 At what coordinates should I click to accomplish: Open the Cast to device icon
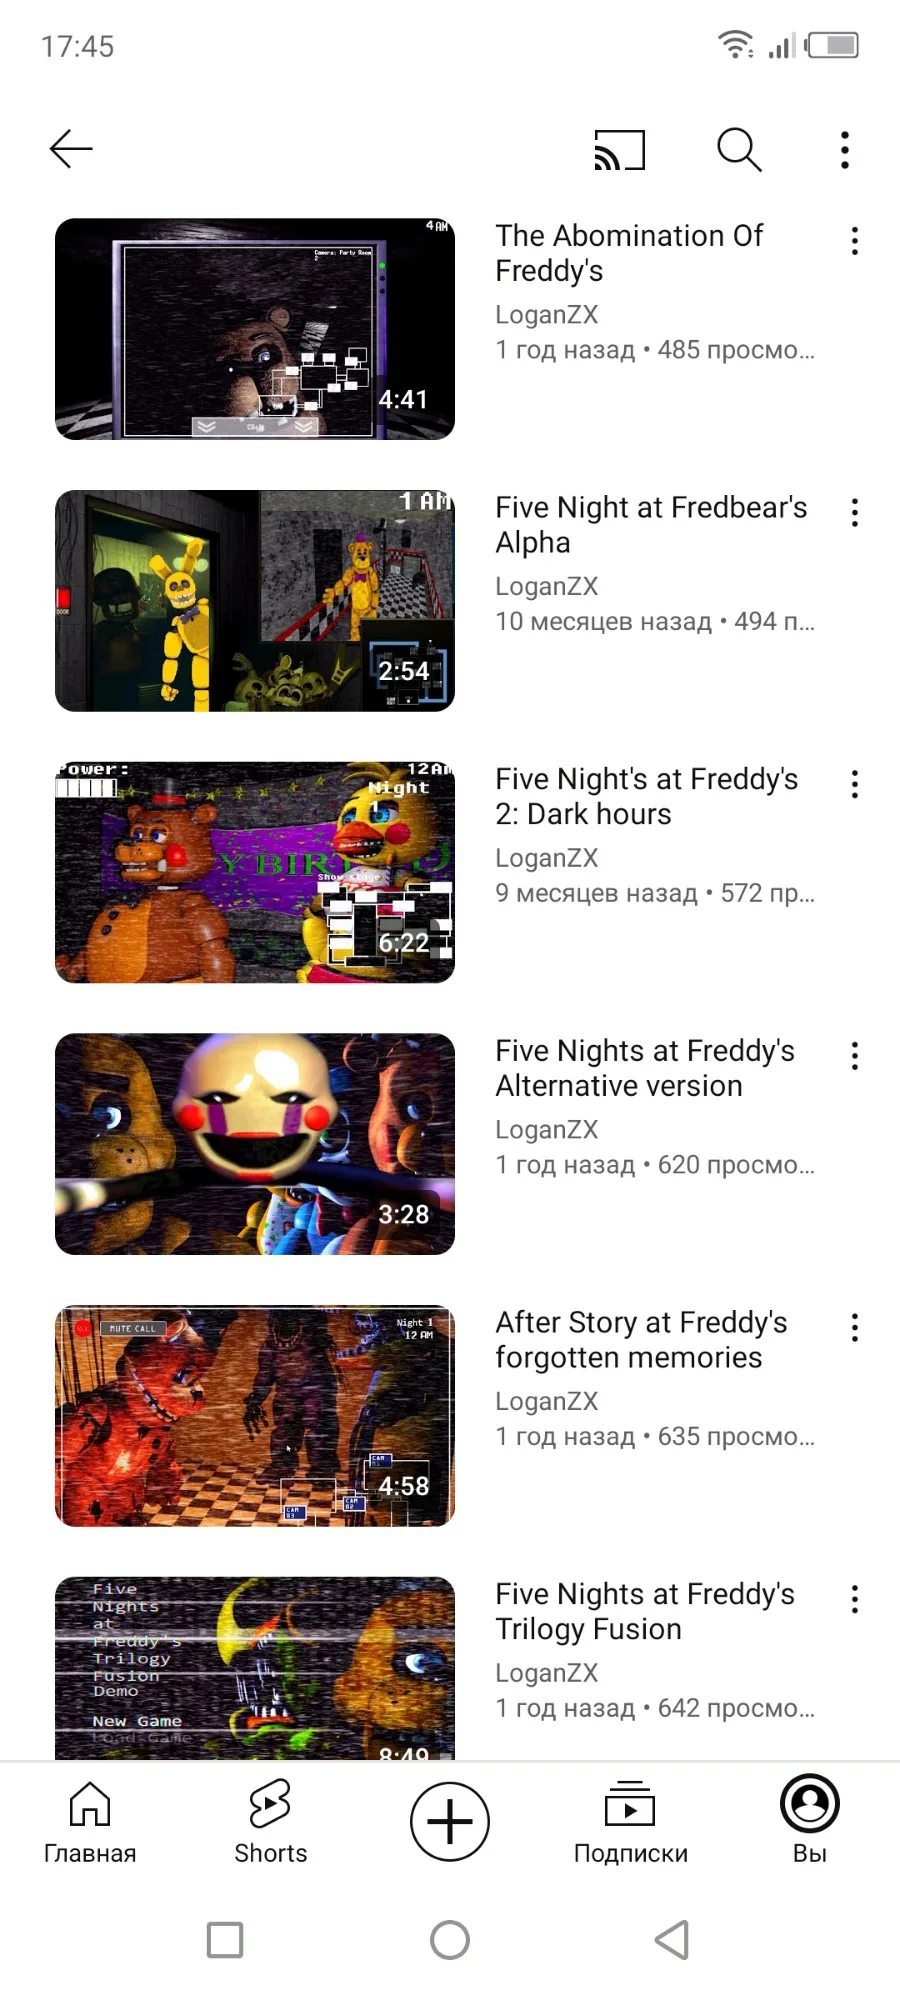620,150
